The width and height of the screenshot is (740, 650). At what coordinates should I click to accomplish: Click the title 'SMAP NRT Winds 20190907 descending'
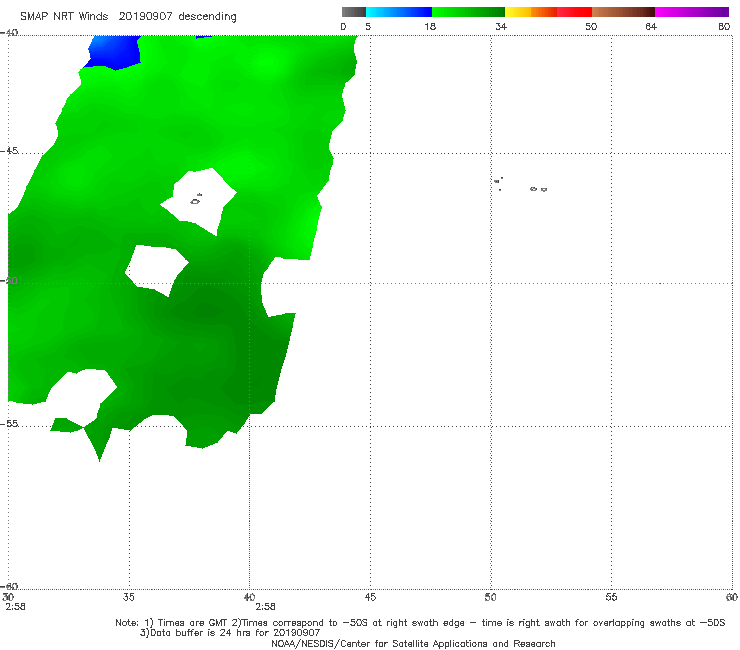128,16
